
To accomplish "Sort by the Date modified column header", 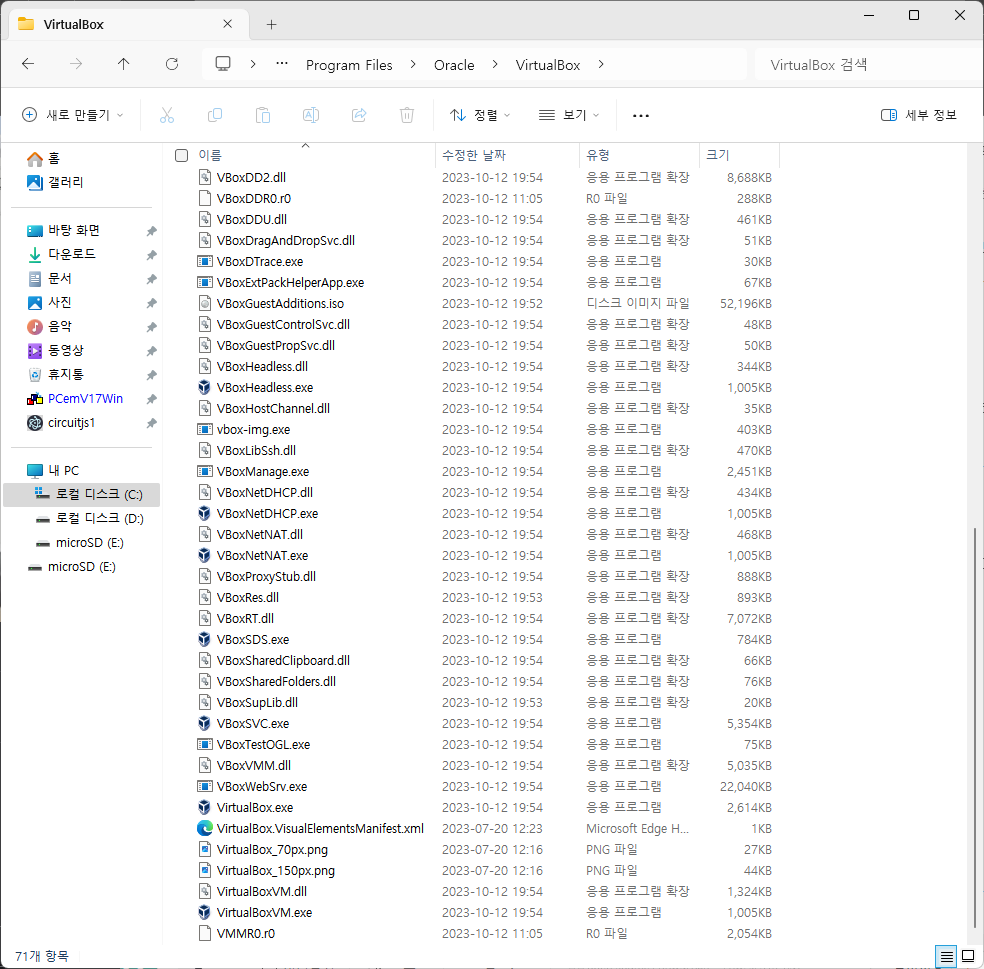I will tap(474, 155).
